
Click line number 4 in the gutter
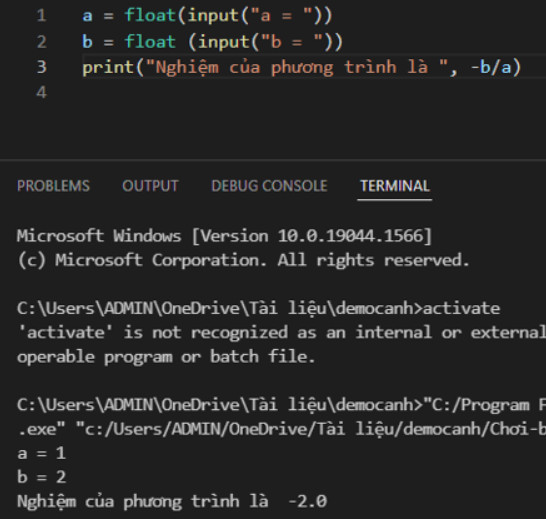click(x=41, y=93)
